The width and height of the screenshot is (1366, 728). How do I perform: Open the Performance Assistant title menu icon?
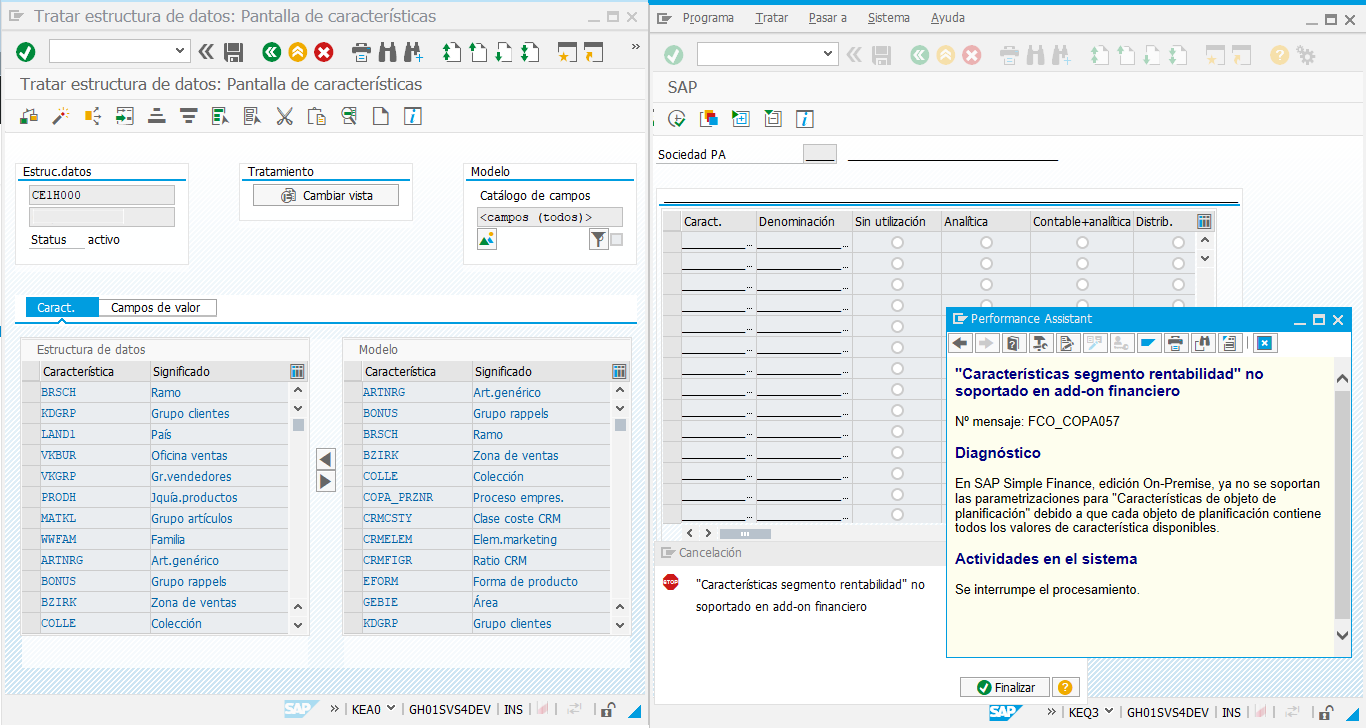pos(961,319)
